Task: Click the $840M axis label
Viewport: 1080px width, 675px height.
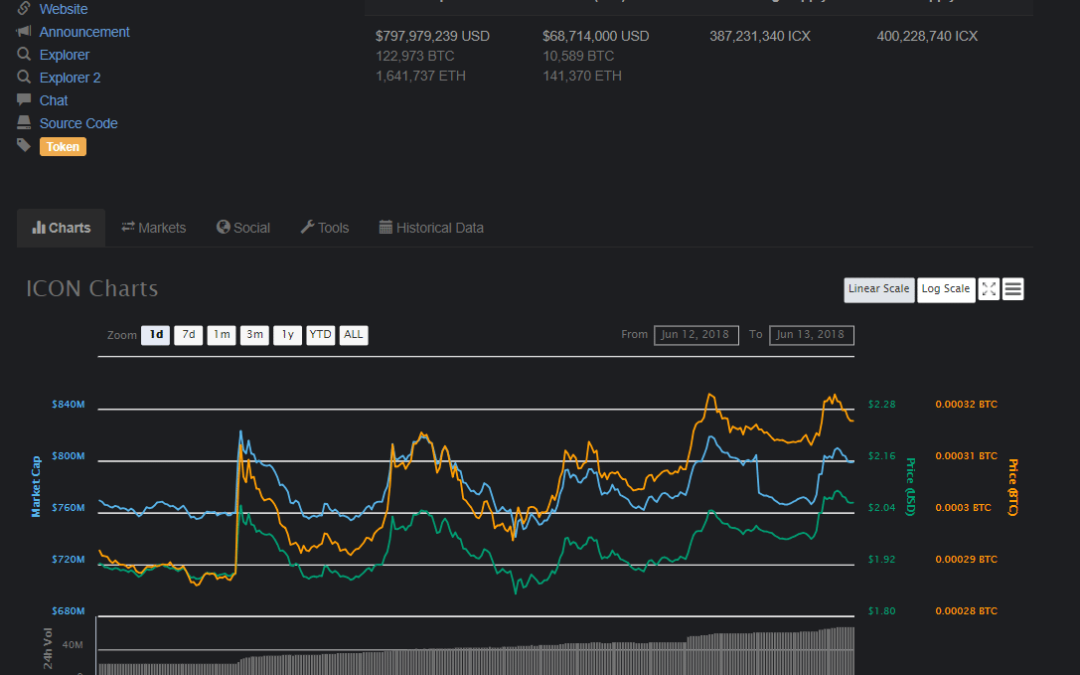Action: point(68,404)
